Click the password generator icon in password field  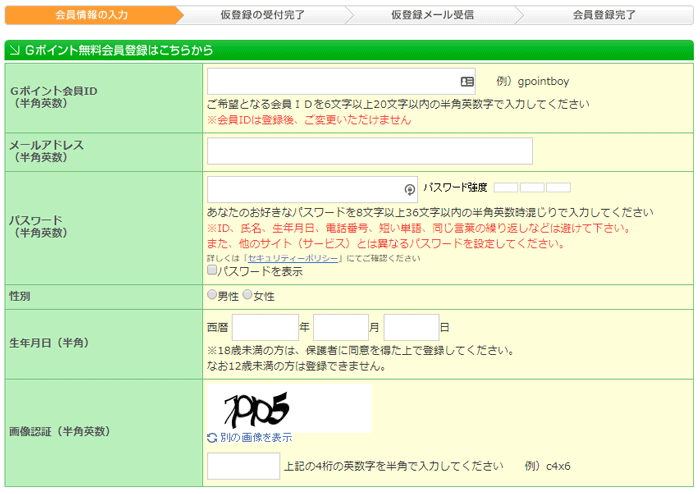(409, 190)
